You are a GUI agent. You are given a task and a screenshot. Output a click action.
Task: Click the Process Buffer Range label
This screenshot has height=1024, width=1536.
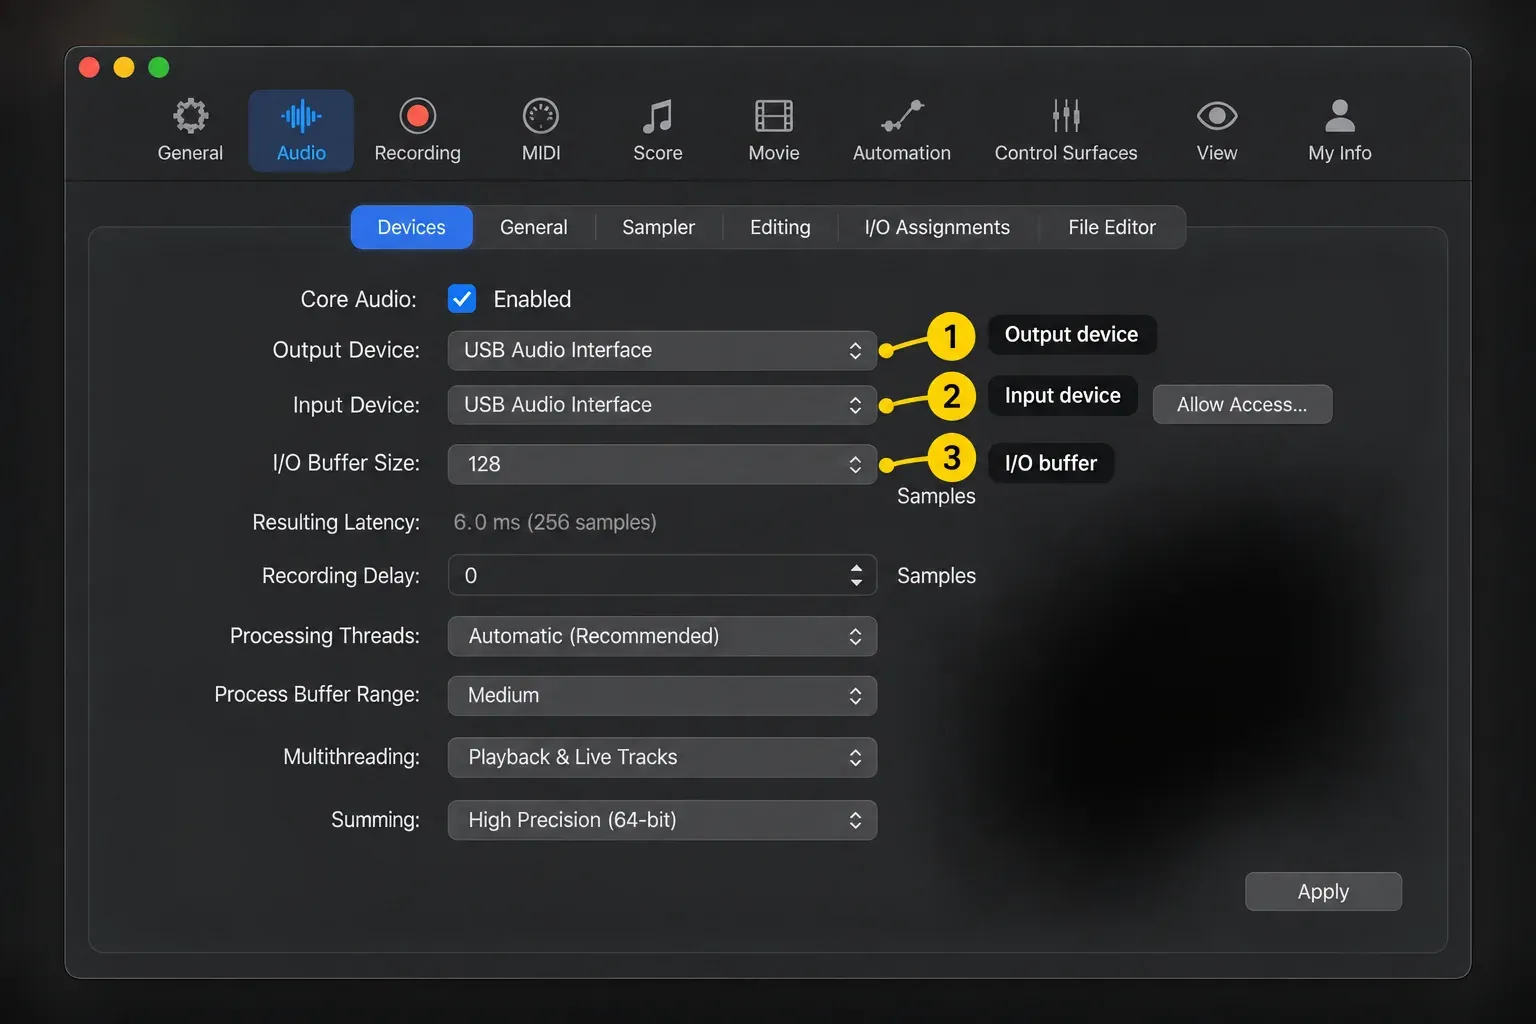coord(317,694)
